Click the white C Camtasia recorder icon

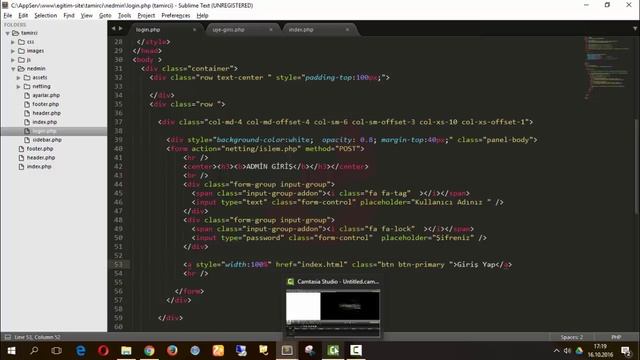[356, 350]
